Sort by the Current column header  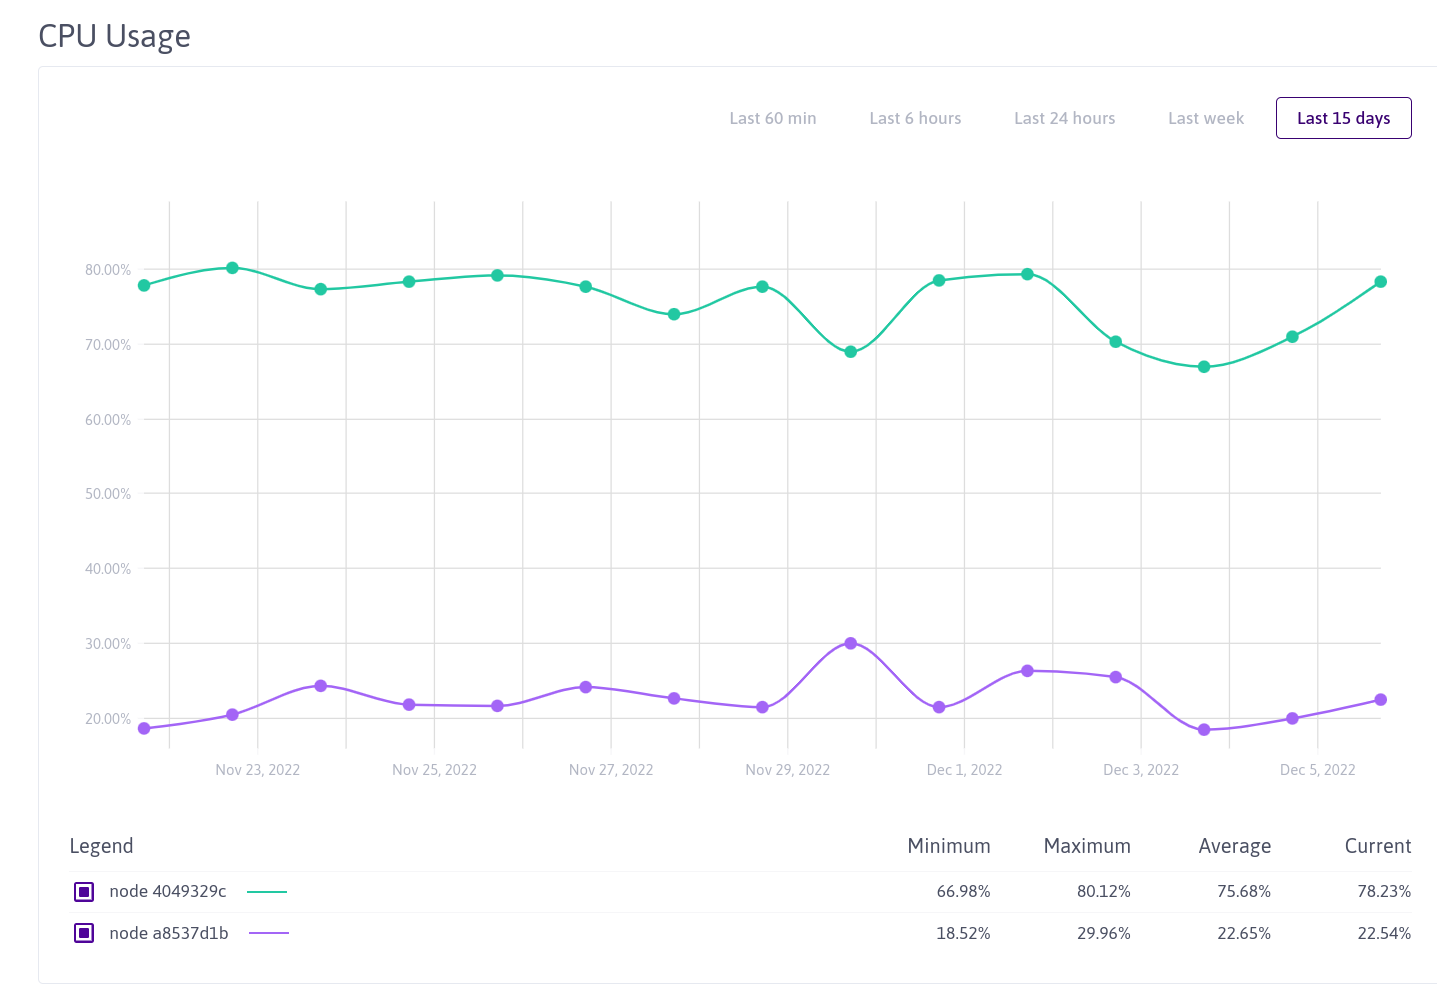(x=1377, y=846)
